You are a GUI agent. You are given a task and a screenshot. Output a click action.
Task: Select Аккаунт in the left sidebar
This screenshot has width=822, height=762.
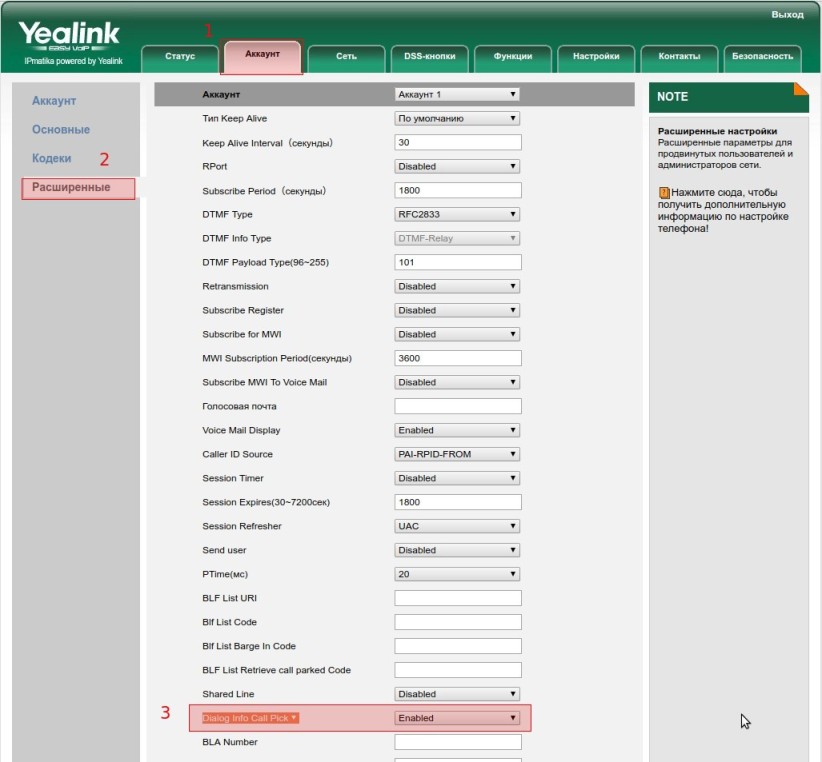54,101
